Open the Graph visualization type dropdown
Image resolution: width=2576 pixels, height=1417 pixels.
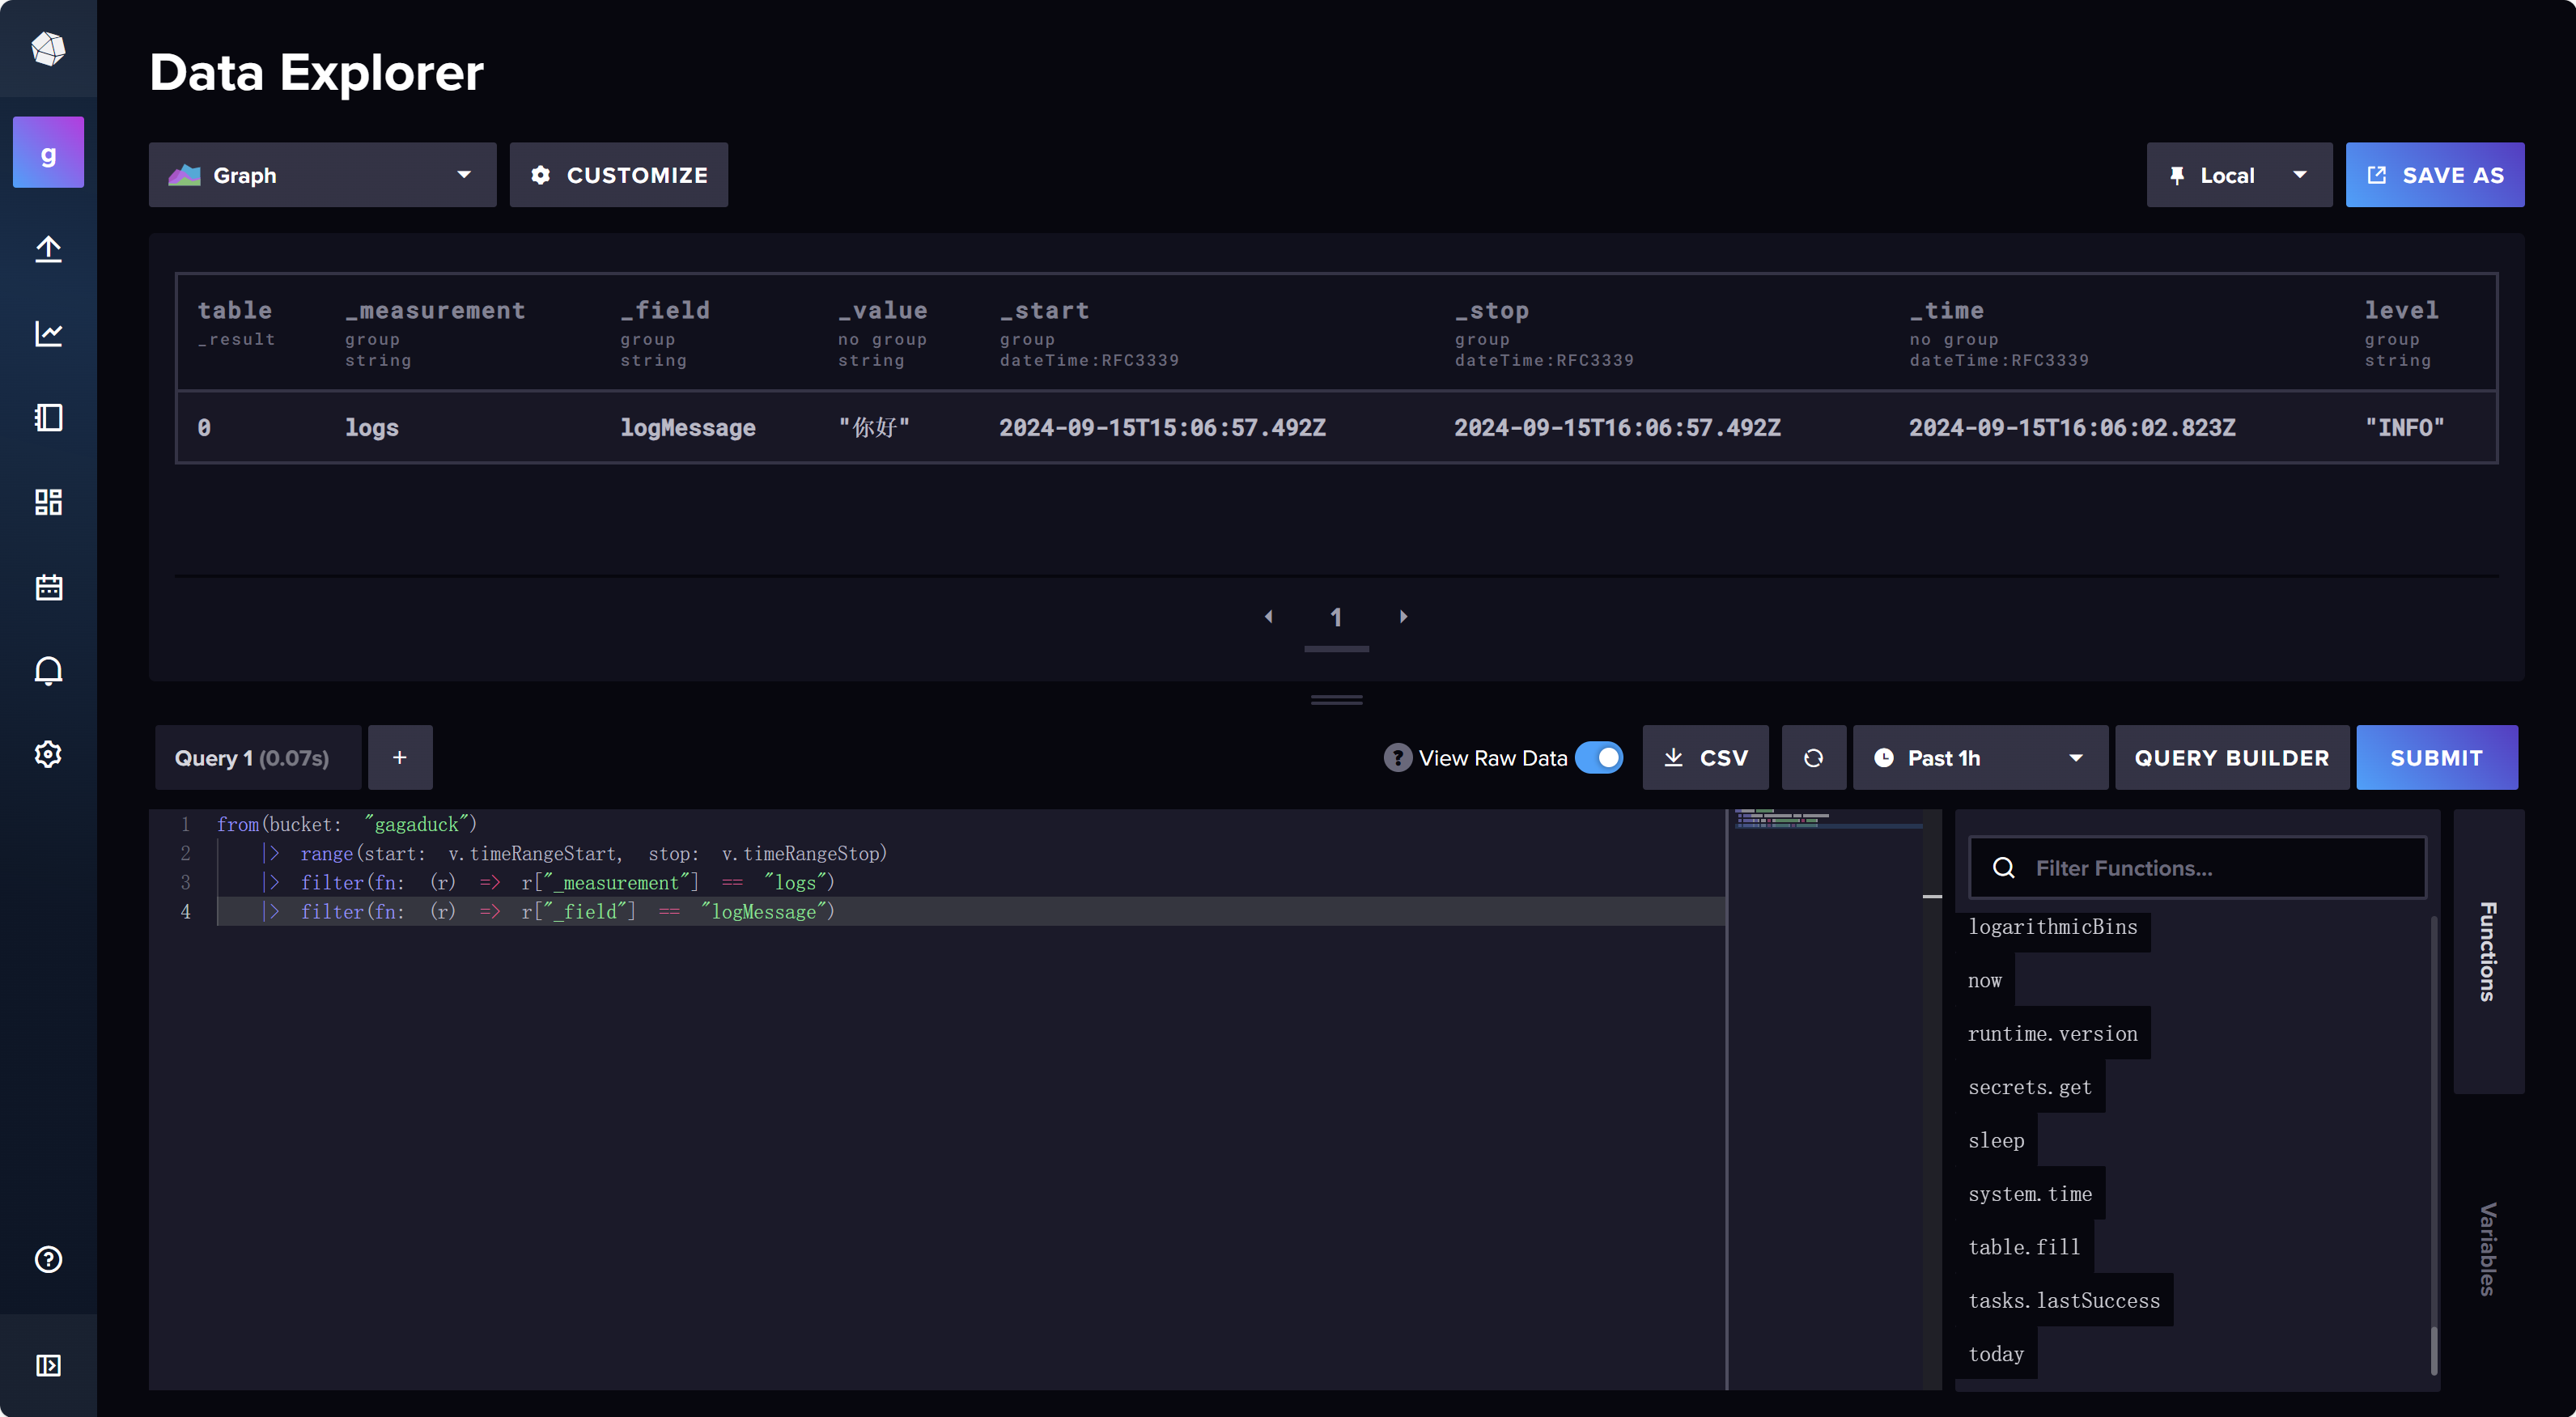[322, 175]
